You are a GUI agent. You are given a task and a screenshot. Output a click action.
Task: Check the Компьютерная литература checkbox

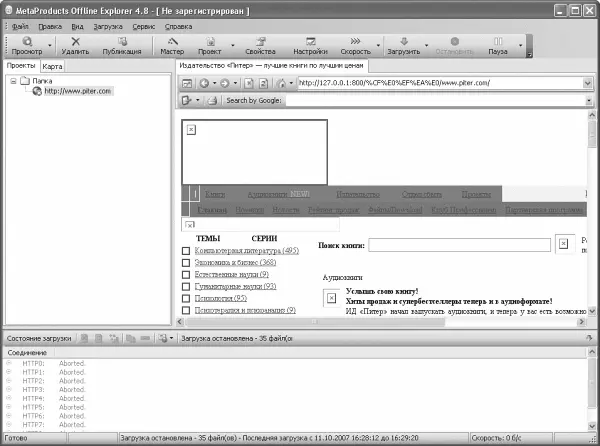point(186,251)
